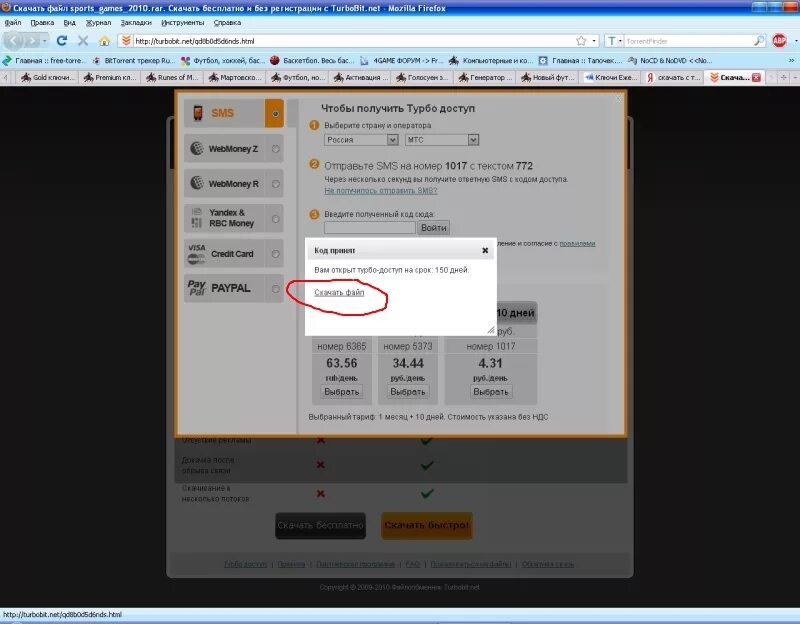Open the Файл menu
Viewport: 800px width, 624px height.
(x=13, y=22)
